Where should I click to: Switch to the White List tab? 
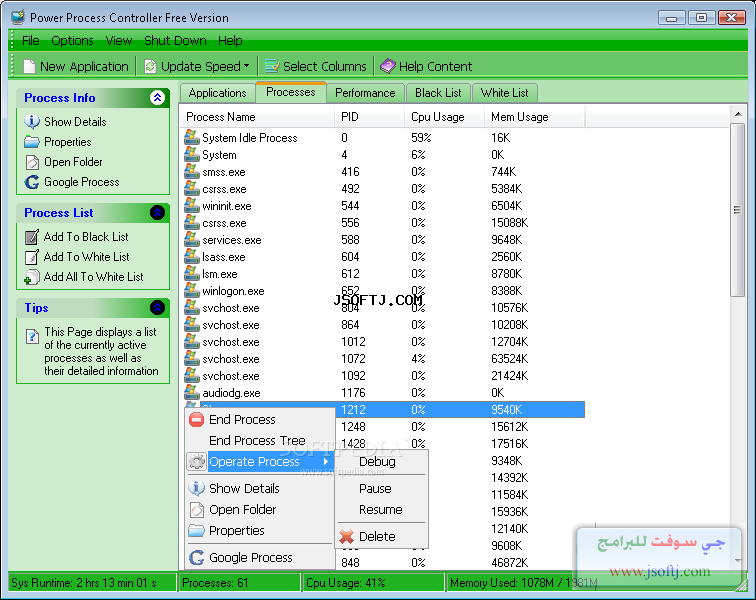(504, 93)
